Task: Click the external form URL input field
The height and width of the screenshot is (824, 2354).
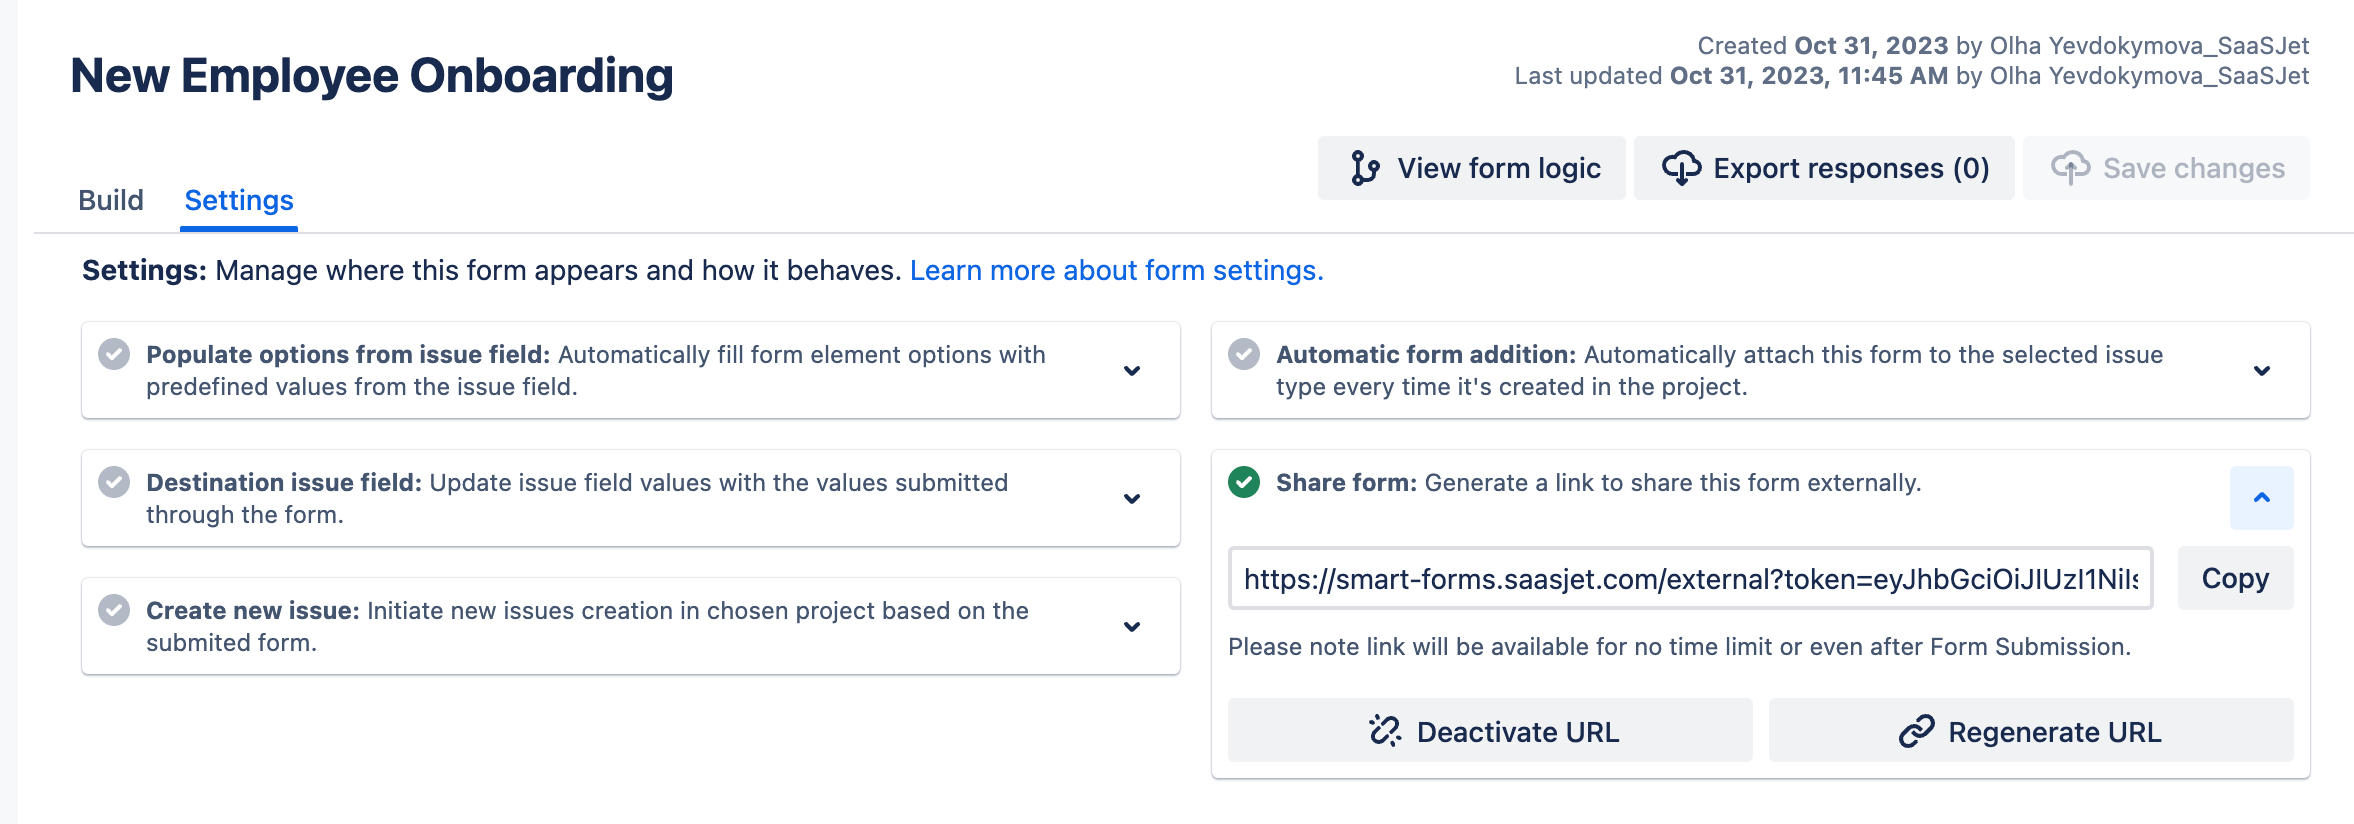Action: (1690, 578)
